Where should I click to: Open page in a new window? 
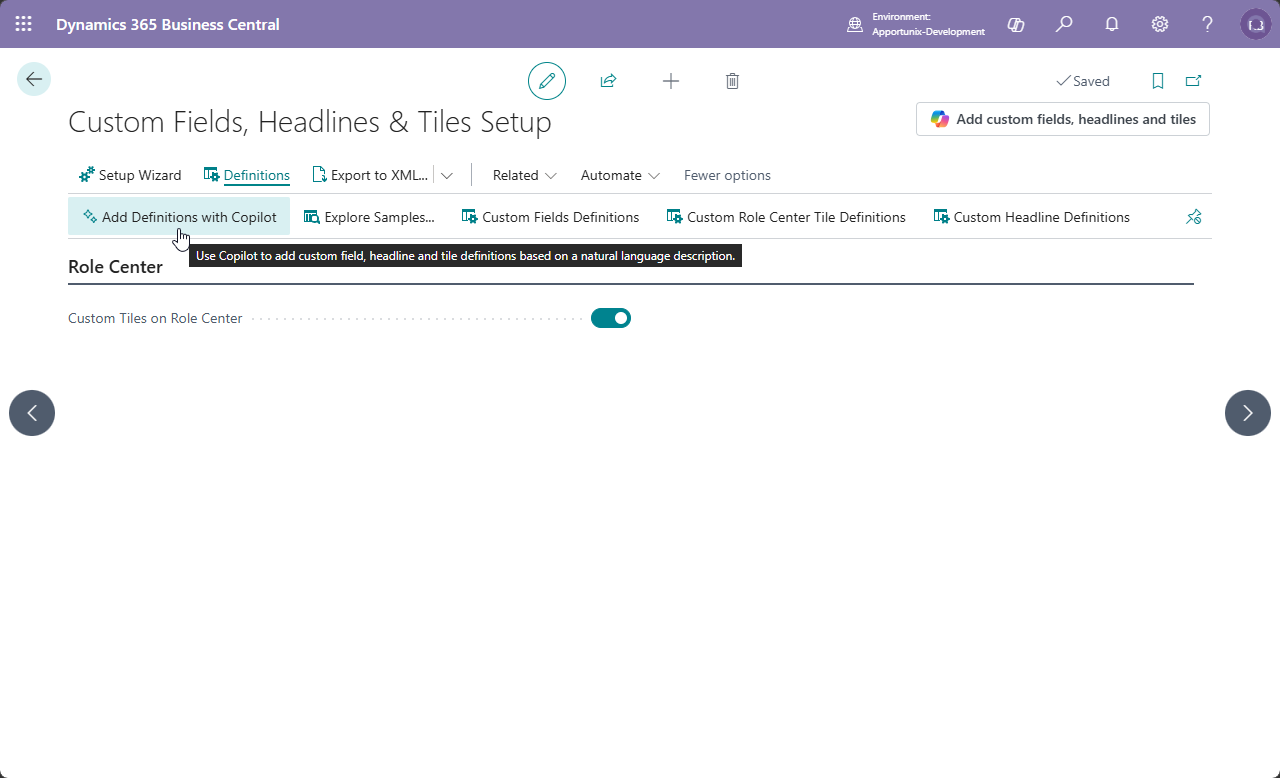click(x=1193, y=81)
